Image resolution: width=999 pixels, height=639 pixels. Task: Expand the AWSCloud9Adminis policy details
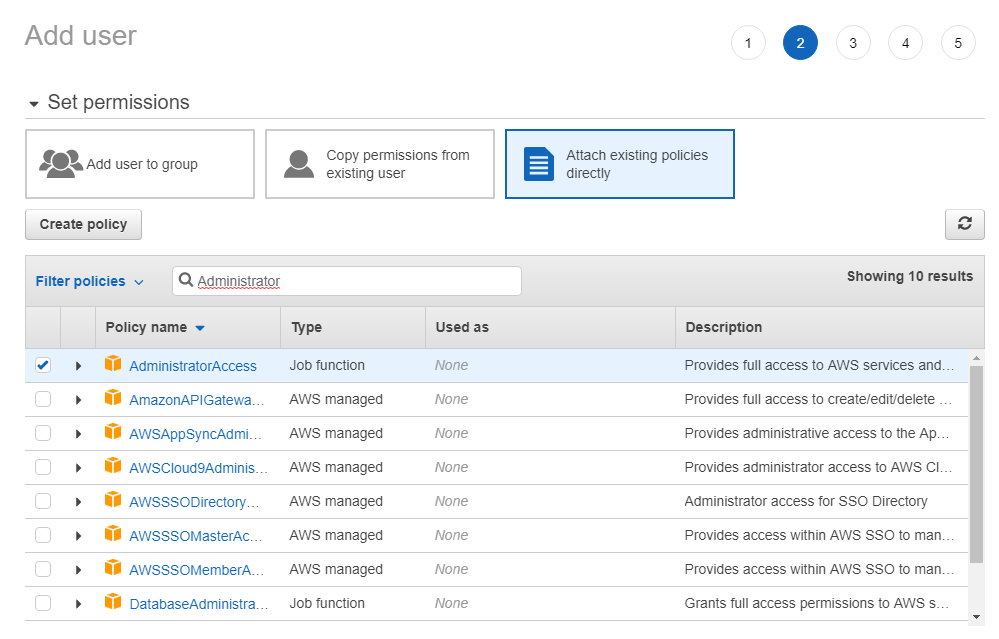click(78, 468)
